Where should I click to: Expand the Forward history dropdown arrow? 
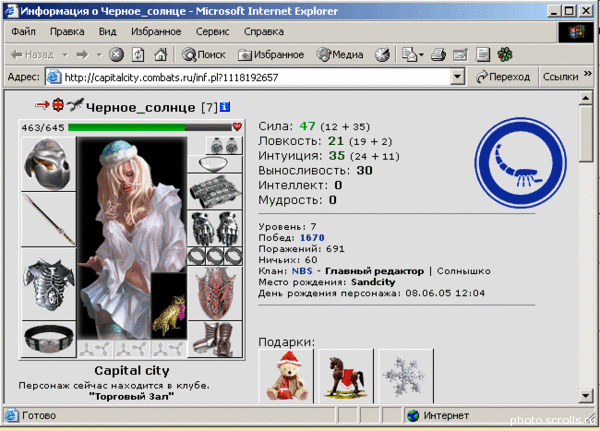tap(99, 55)
